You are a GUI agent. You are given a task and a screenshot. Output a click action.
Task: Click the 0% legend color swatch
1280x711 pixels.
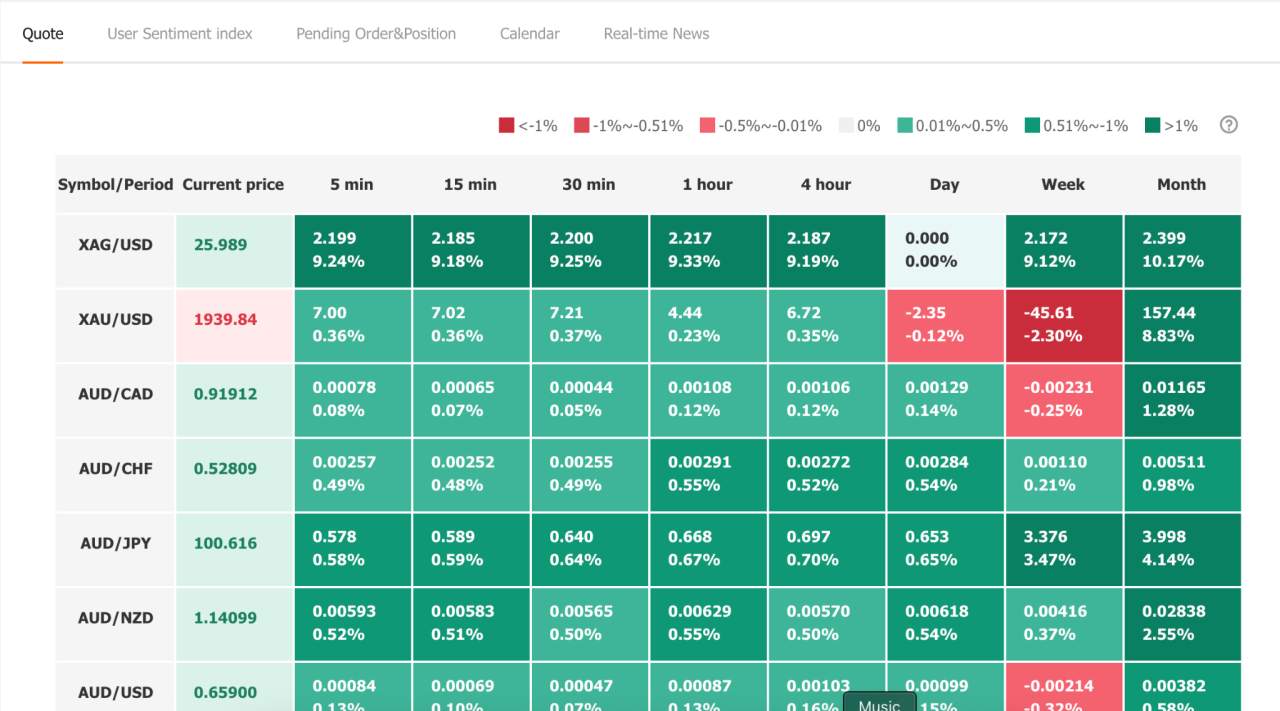846,126
